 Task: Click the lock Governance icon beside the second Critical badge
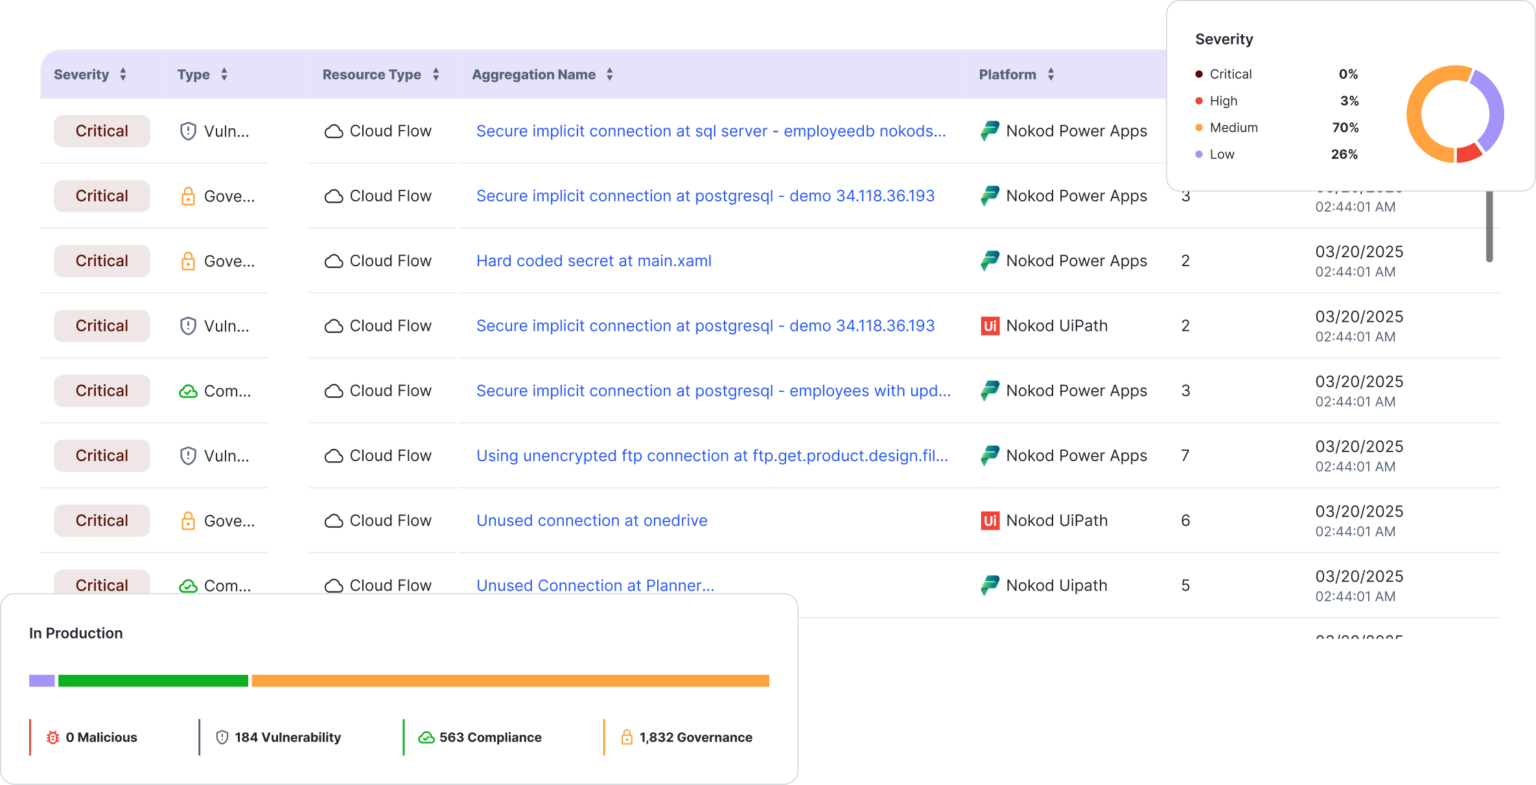(187, 195)
